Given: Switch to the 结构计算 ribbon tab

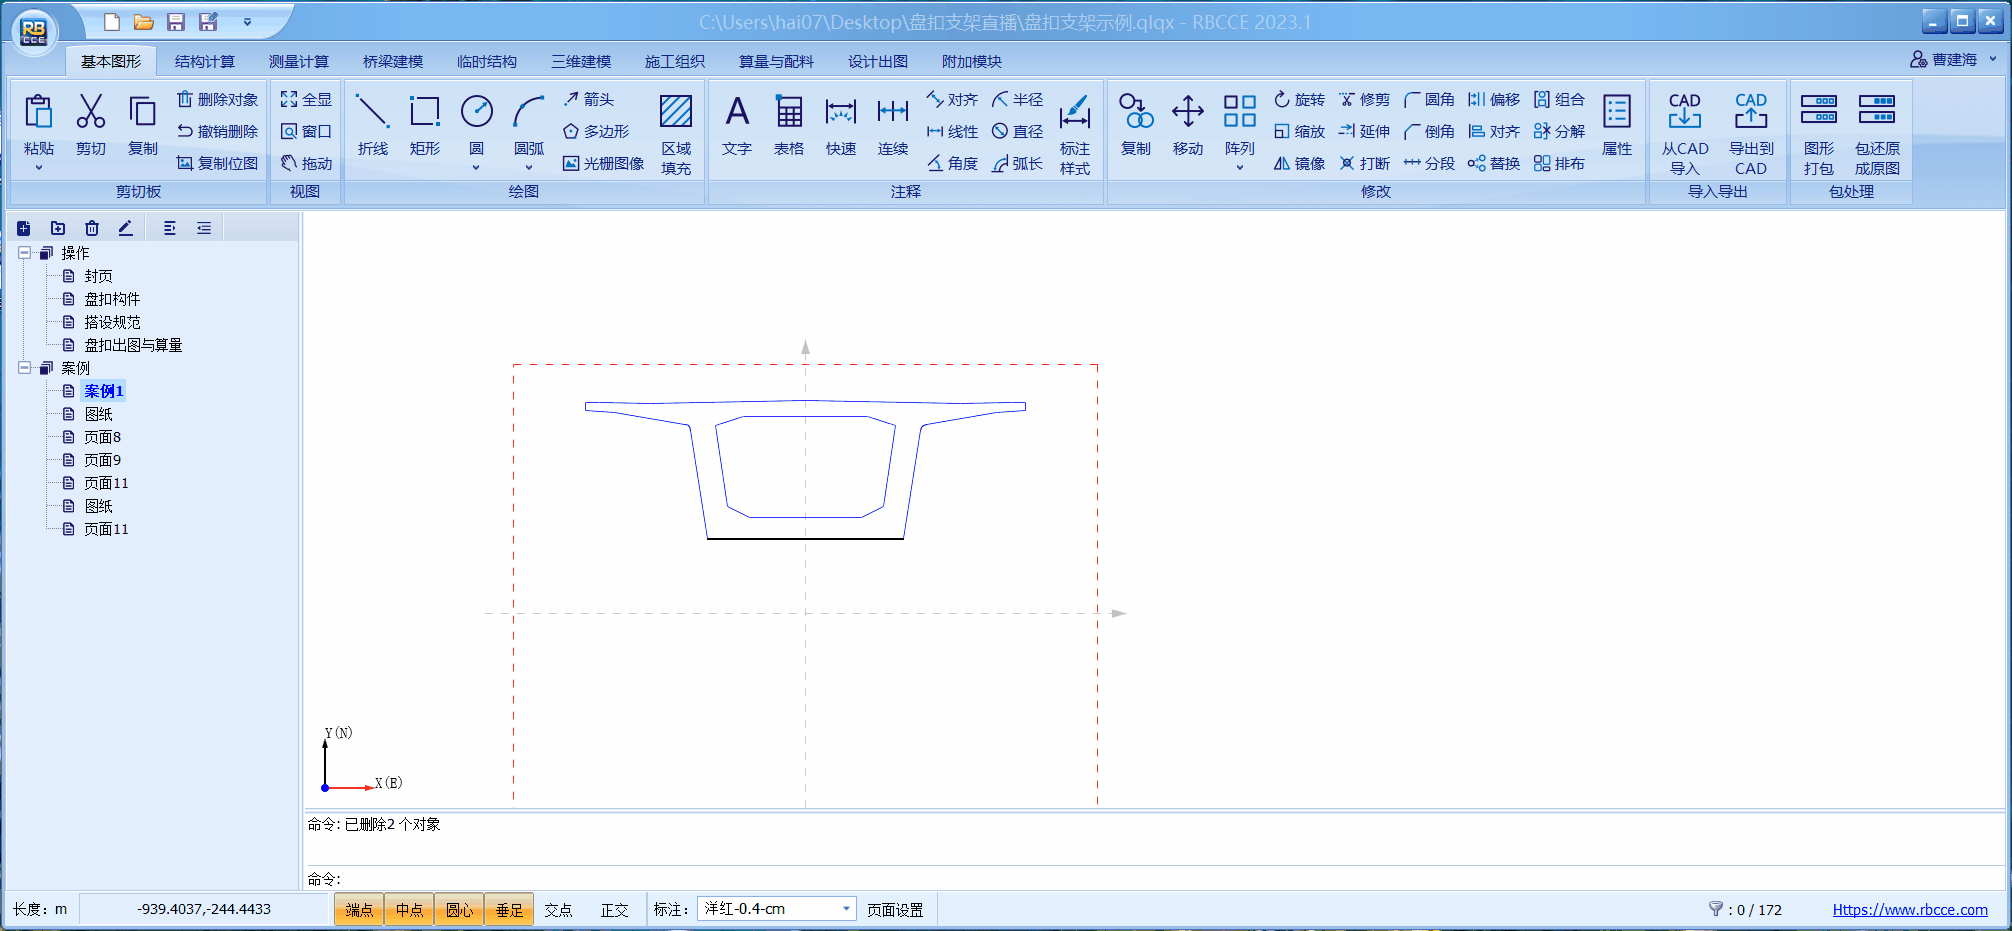Looking at the screenshot, I should click(205, 61).
